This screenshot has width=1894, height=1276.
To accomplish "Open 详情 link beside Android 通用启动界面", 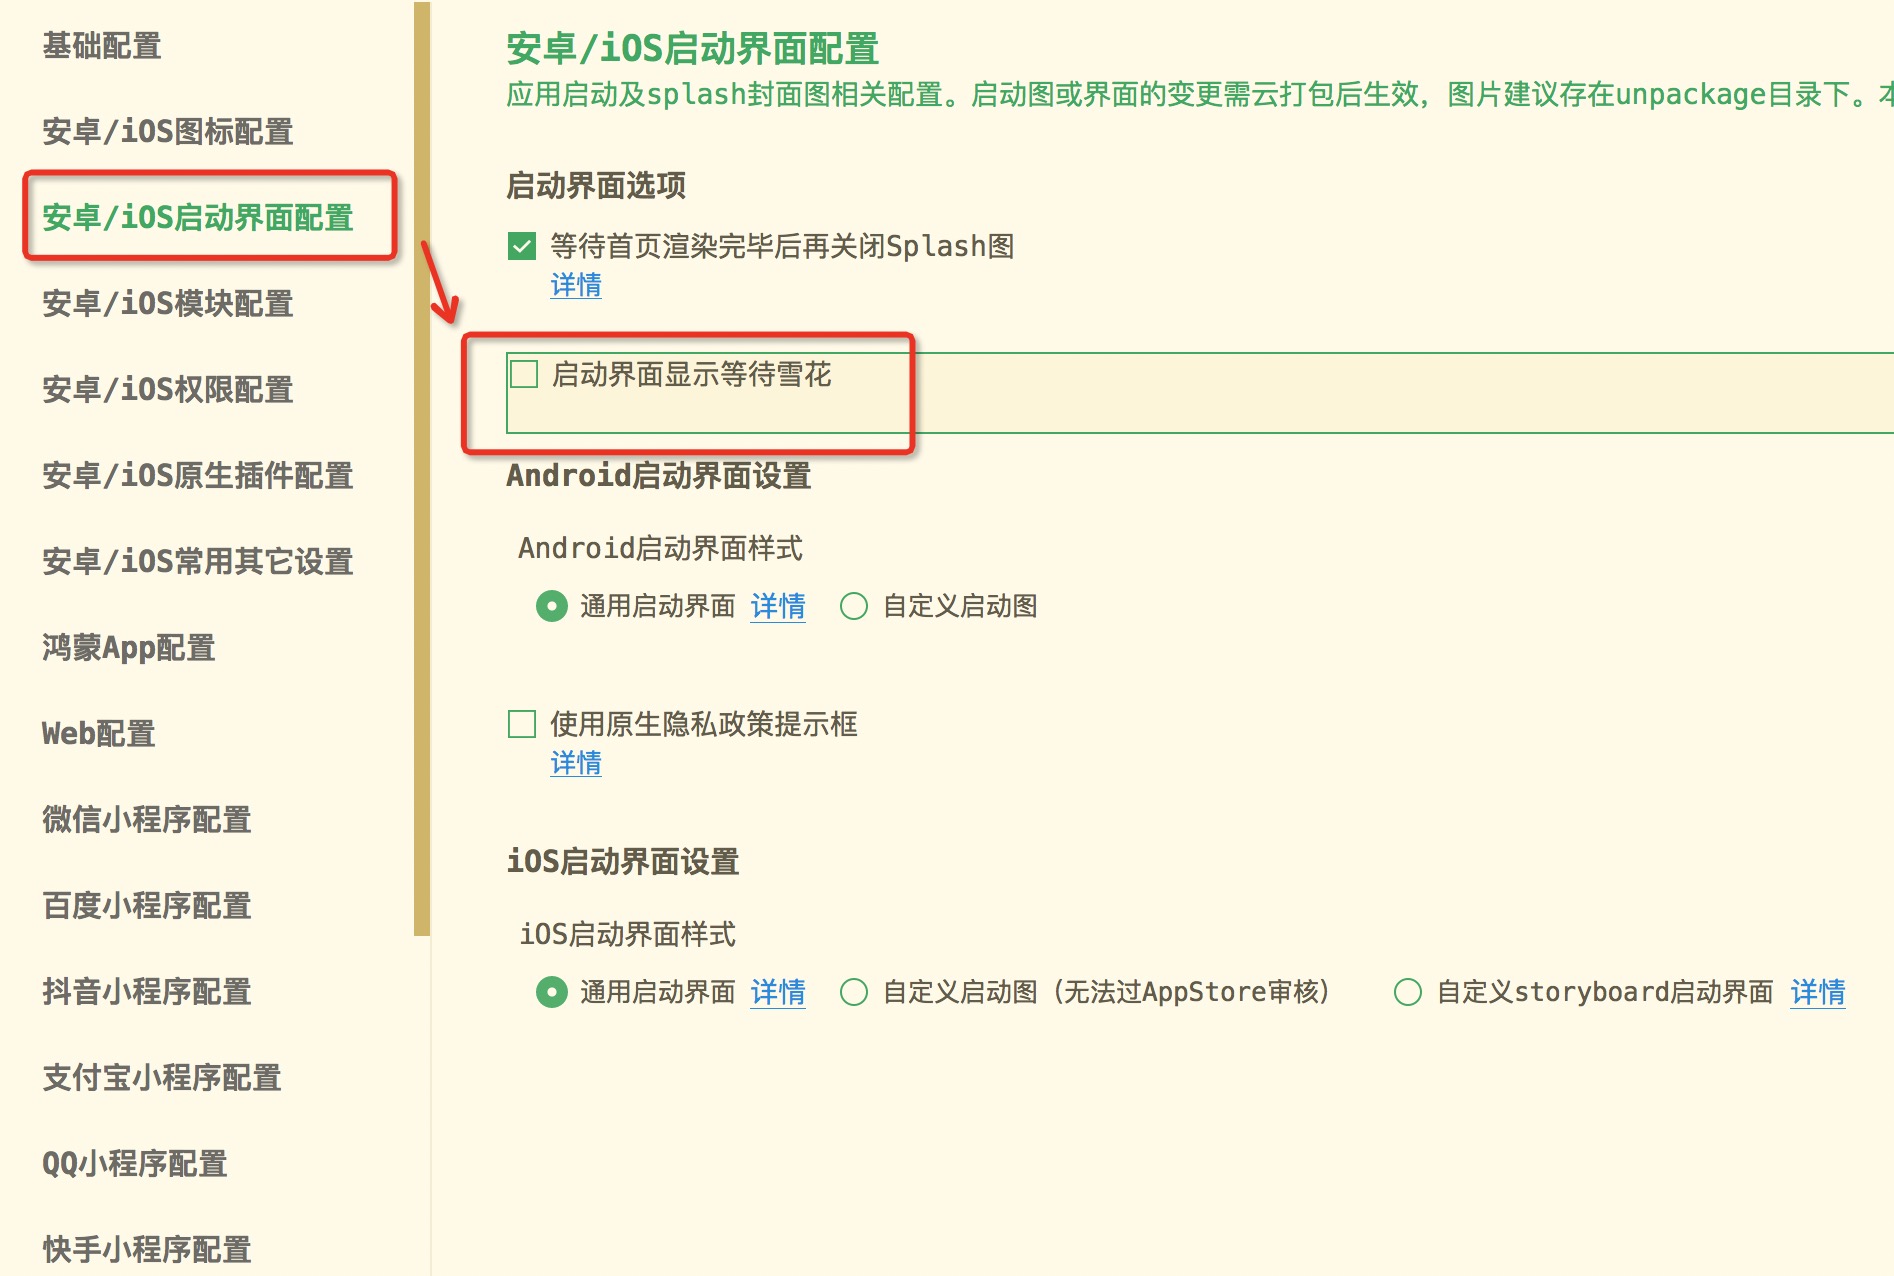I will point(778,606).
